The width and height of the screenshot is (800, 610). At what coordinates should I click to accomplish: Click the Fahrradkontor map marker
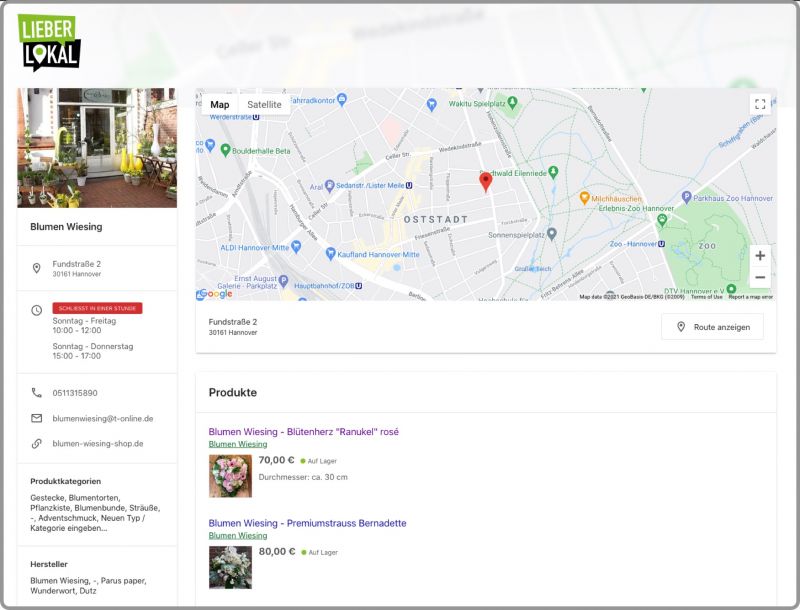pos(342,100)
